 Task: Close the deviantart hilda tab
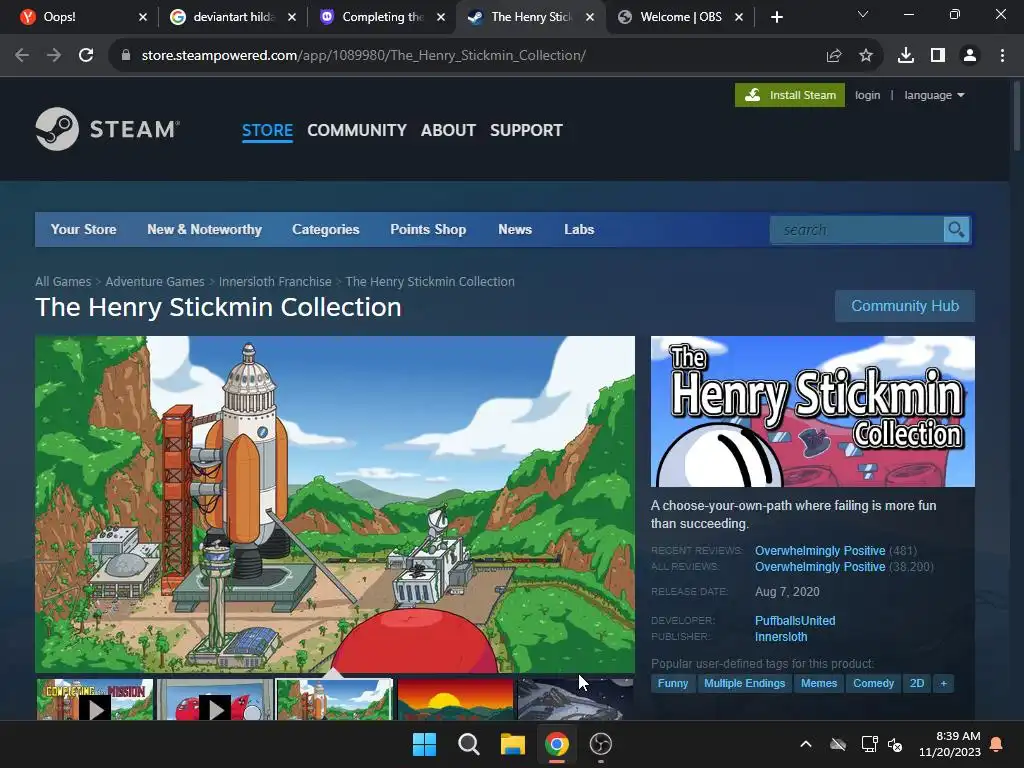point(292,17)
